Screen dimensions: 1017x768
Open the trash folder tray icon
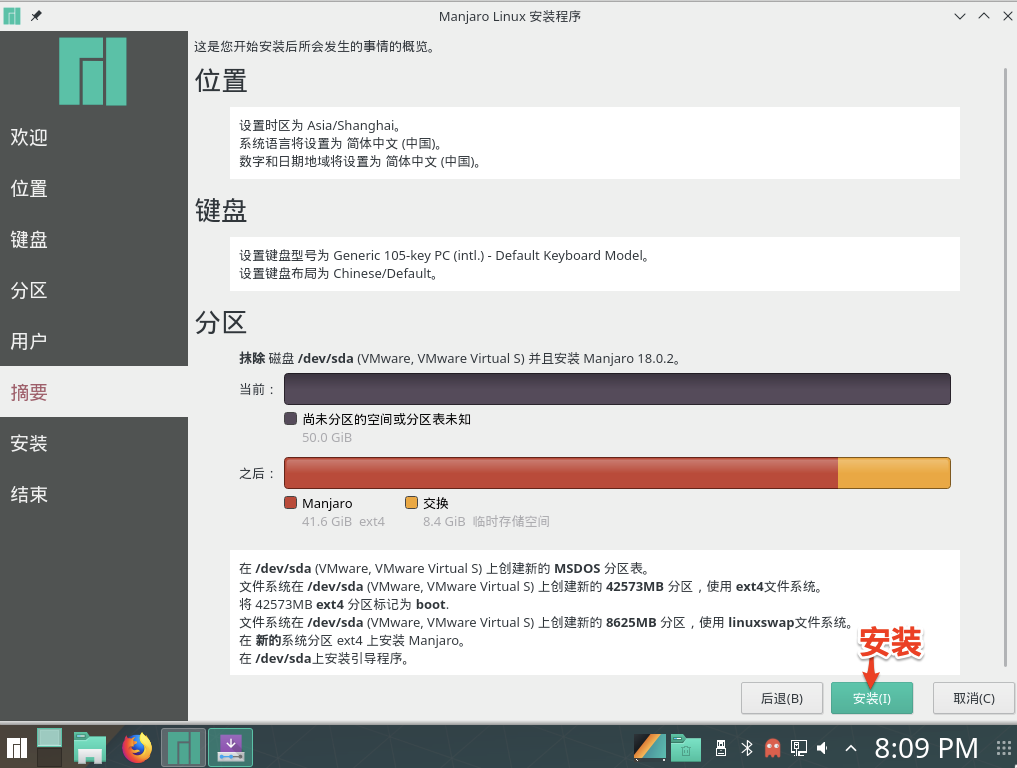(x=686, y=747)
